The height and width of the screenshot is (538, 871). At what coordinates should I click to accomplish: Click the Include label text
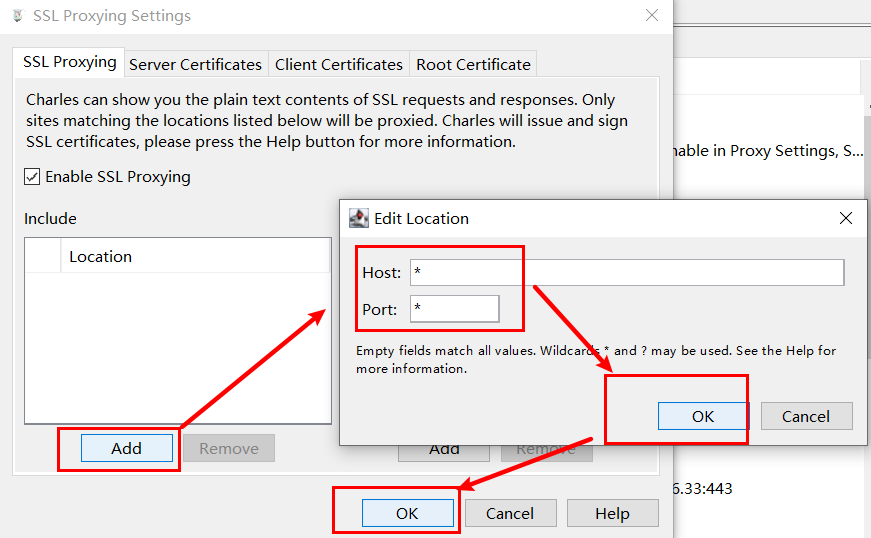(50, 219)
